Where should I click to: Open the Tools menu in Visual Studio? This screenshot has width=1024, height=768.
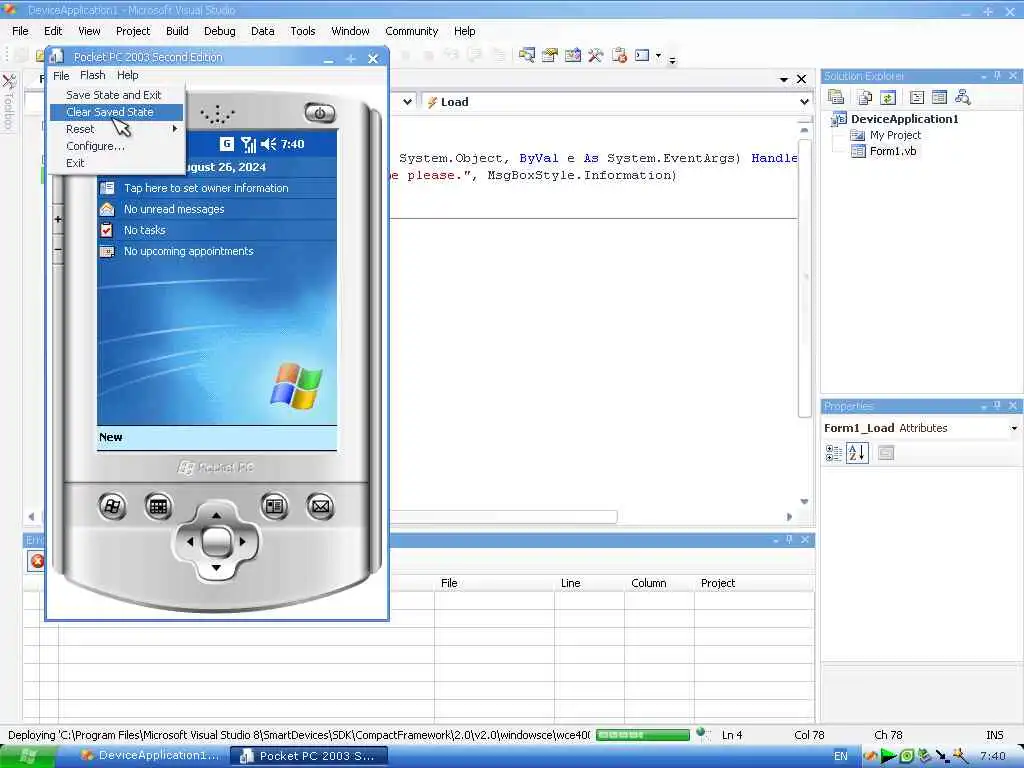(x=302, y=31)
